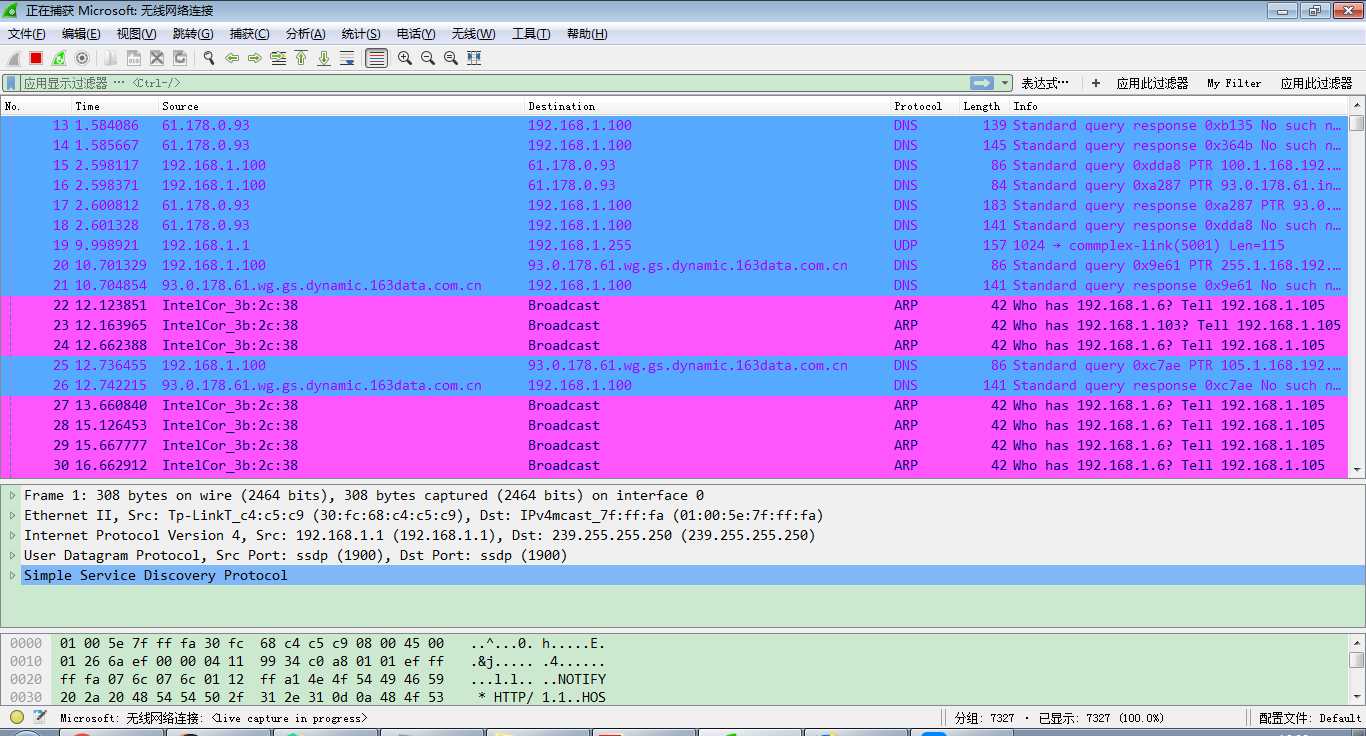Sort by the Length column header
1366x736 pixels.
click(984, 106)
